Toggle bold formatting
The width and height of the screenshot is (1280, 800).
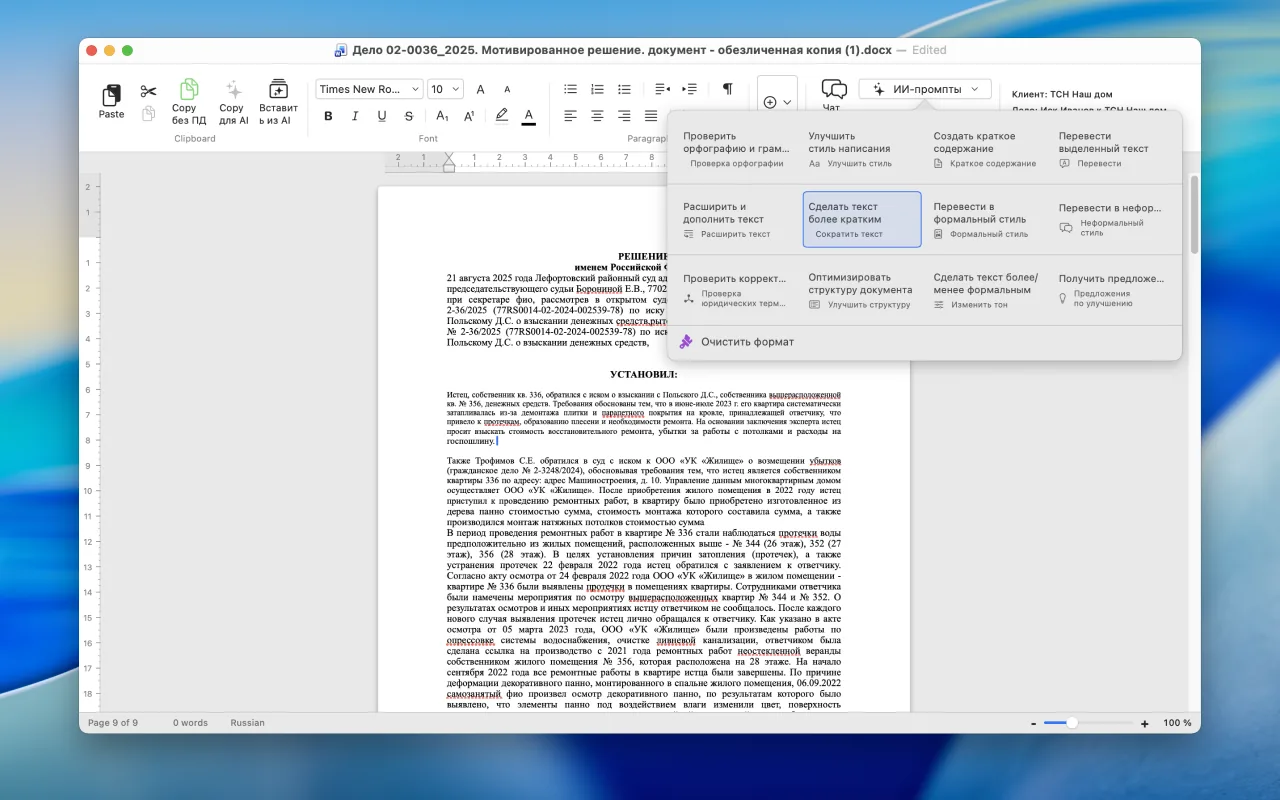[328, 116]
